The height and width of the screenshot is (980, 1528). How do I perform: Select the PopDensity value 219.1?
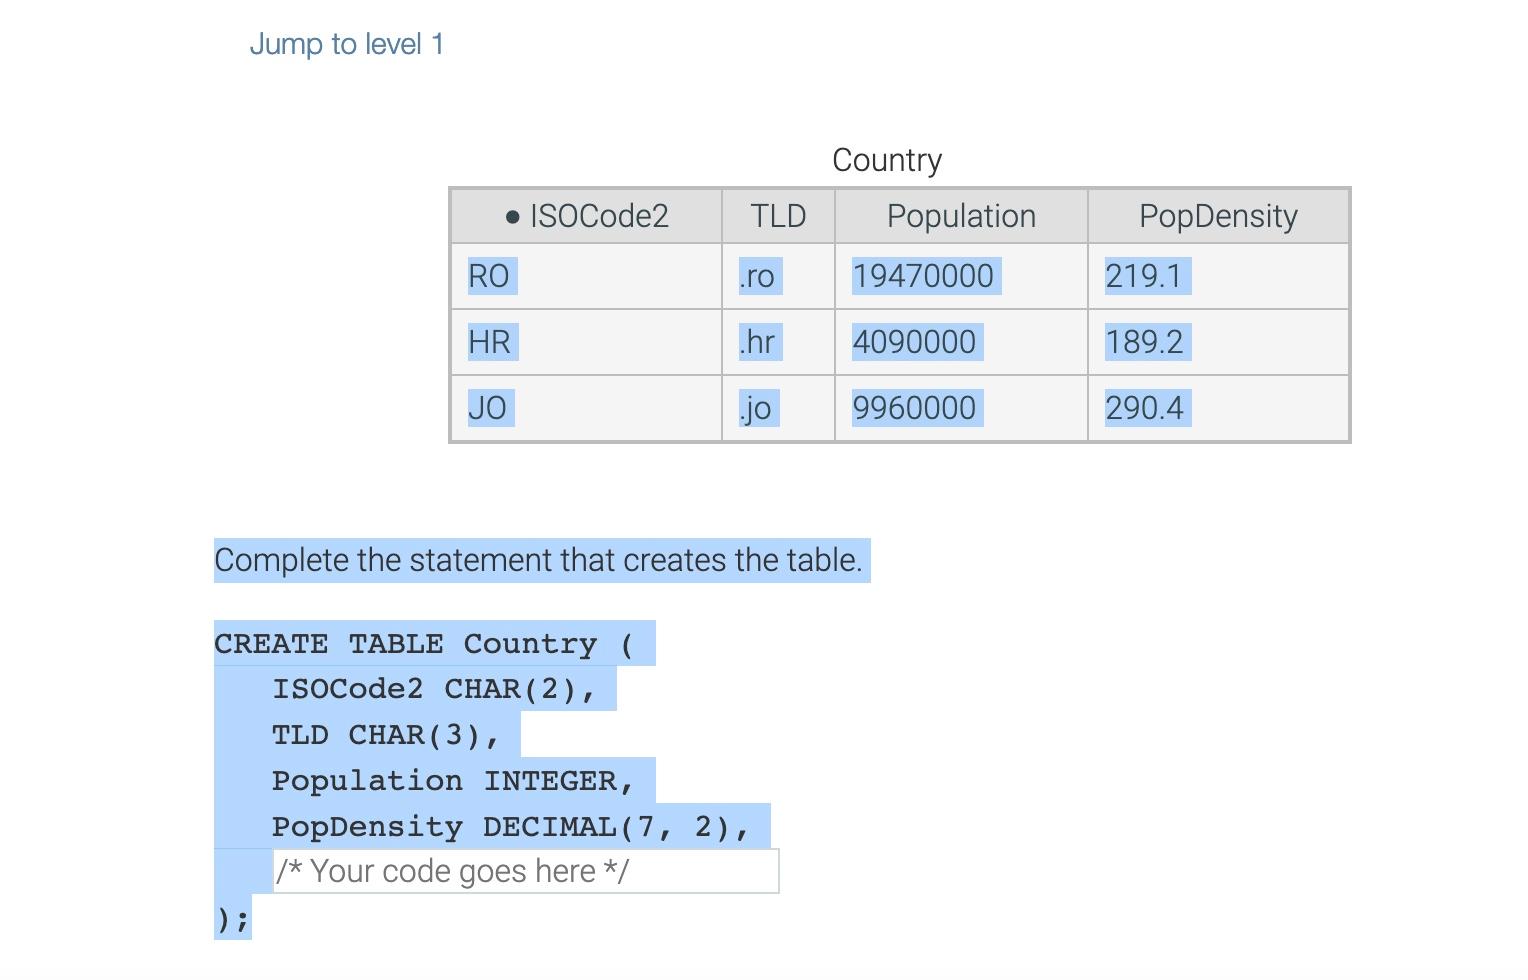pyautogui.click(x=1146, y=276)
